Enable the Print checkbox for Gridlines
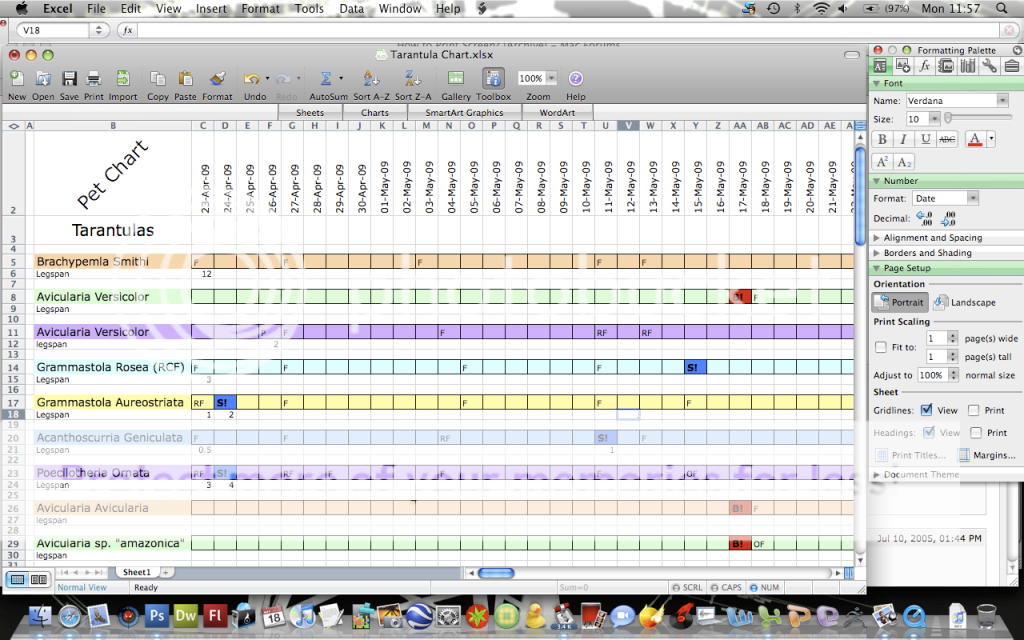This screenshot has width=1024, height=640. click(x=975, y=410)
